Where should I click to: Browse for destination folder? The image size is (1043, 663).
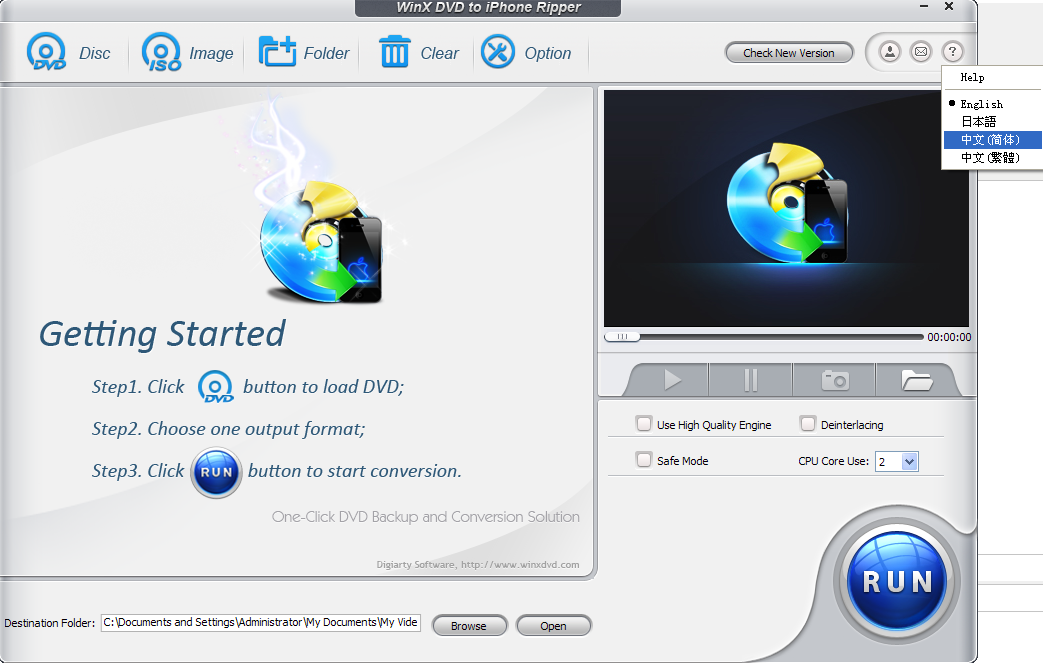pos(469,626)
